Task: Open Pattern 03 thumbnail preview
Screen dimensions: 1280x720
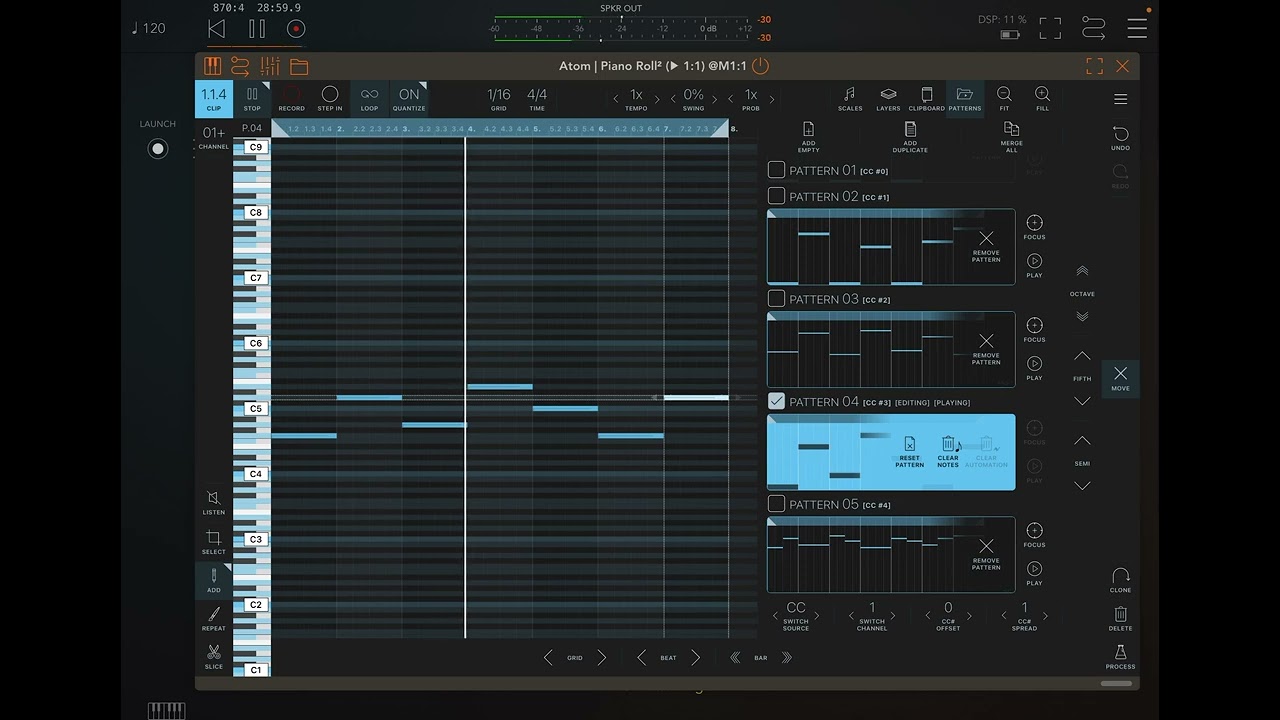Action: click(891, 350)
